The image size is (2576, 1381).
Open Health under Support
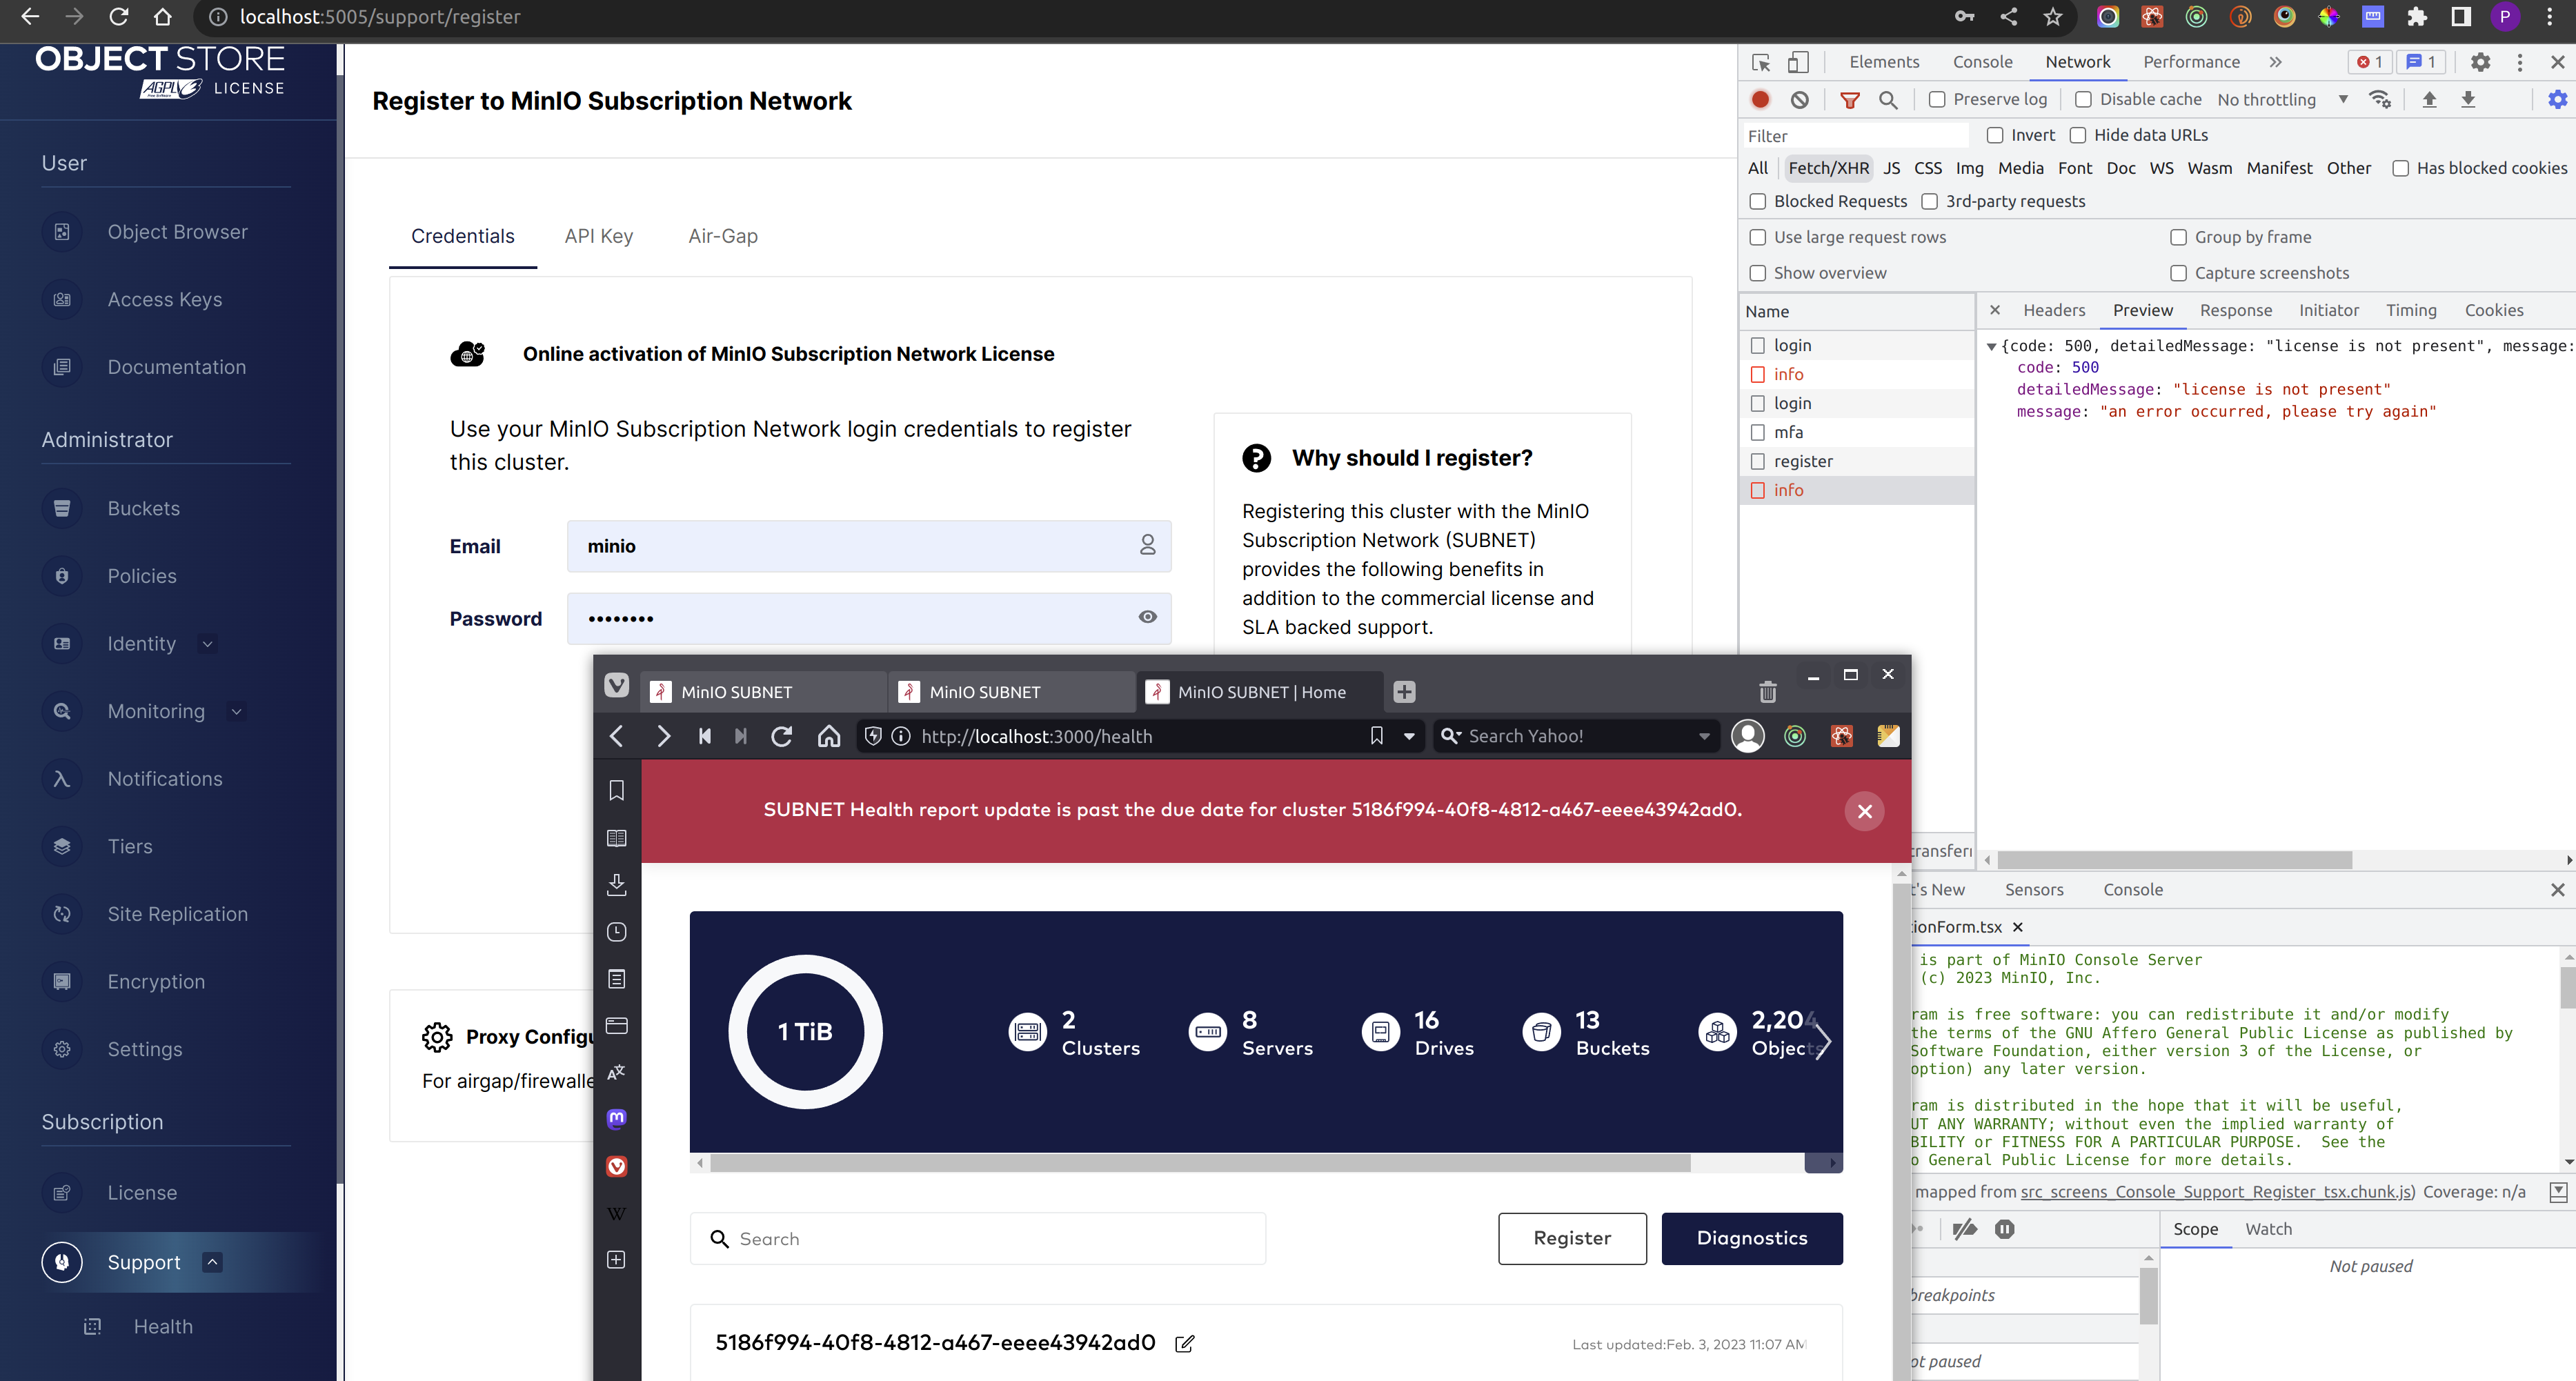pos(163,1326)
